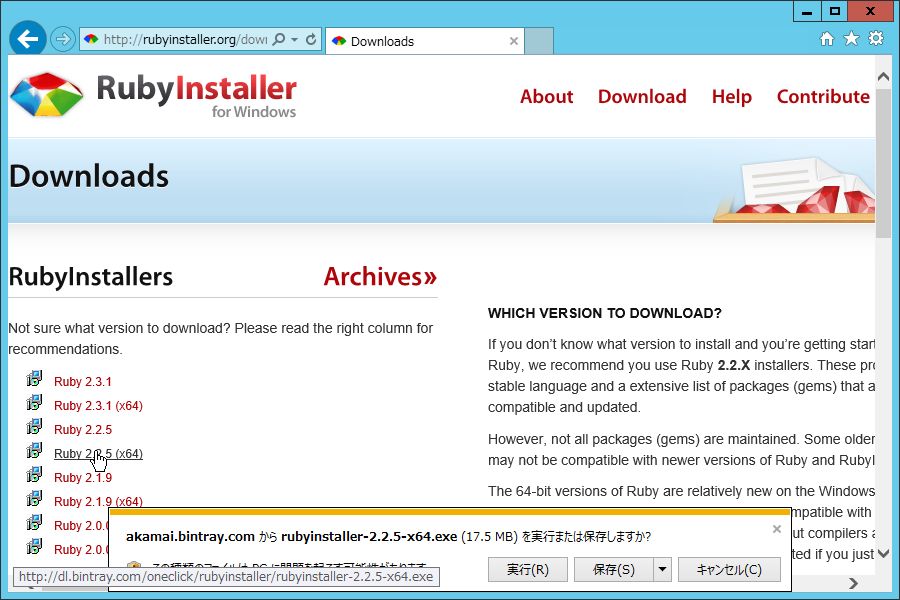Open the About navigation link

[546, 96]
